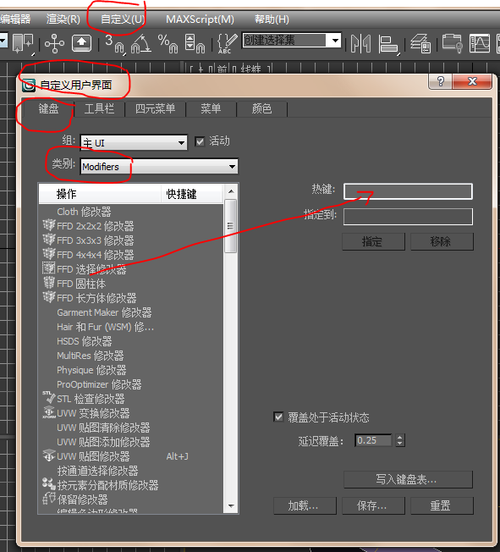500x552 pixels.
Task: Click the mirror tool icon
Action: click(361, 44)
